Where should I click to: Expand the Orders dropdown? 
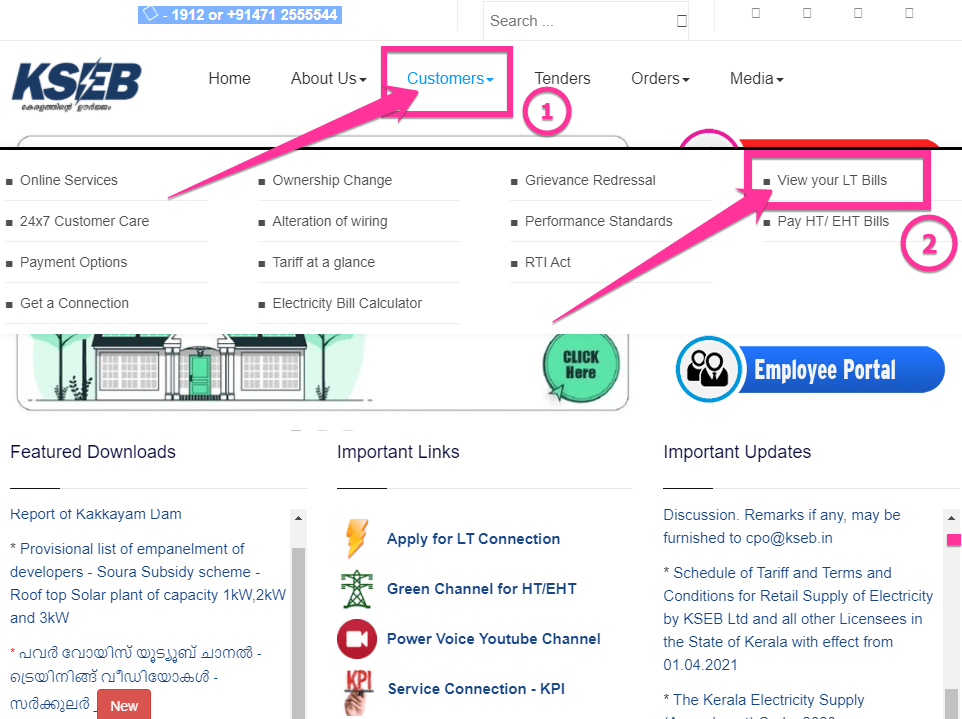coord(660,79)
